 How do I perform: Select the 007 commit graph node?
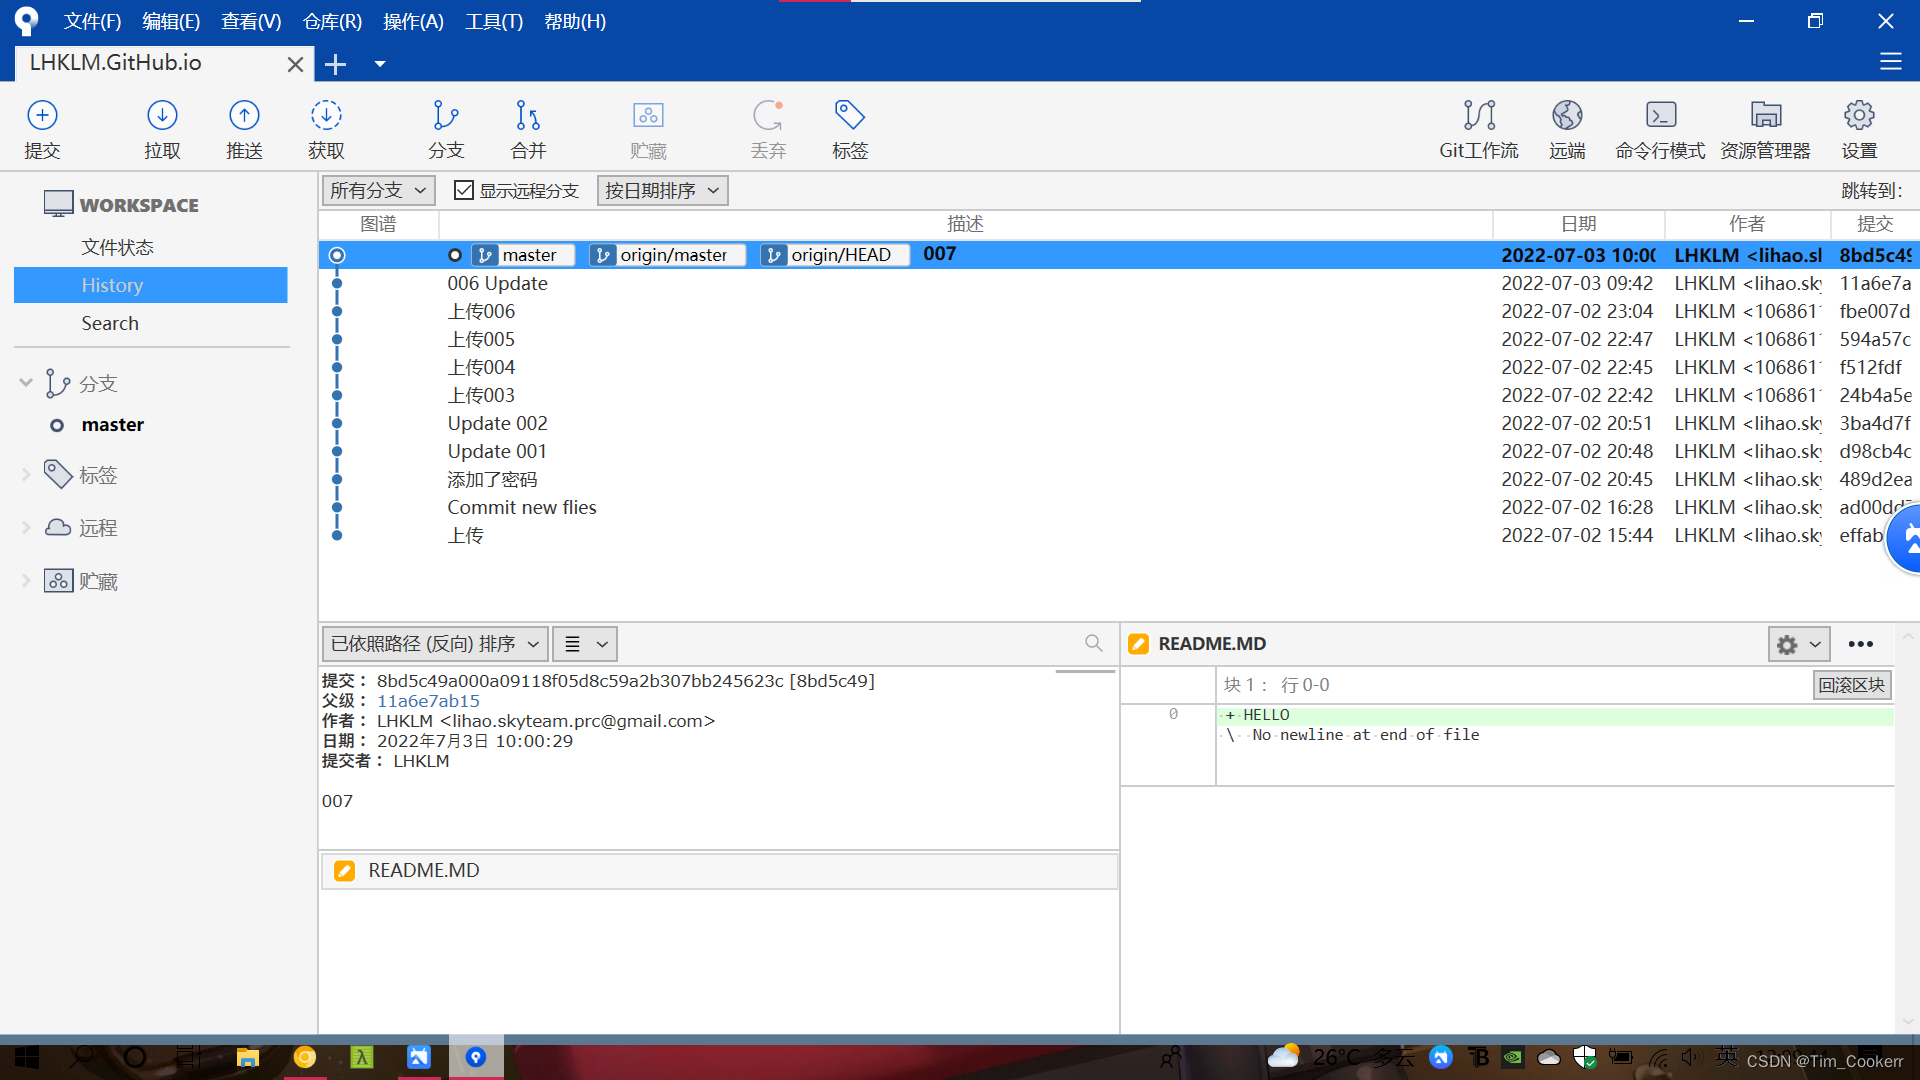[x=337, y=255]
